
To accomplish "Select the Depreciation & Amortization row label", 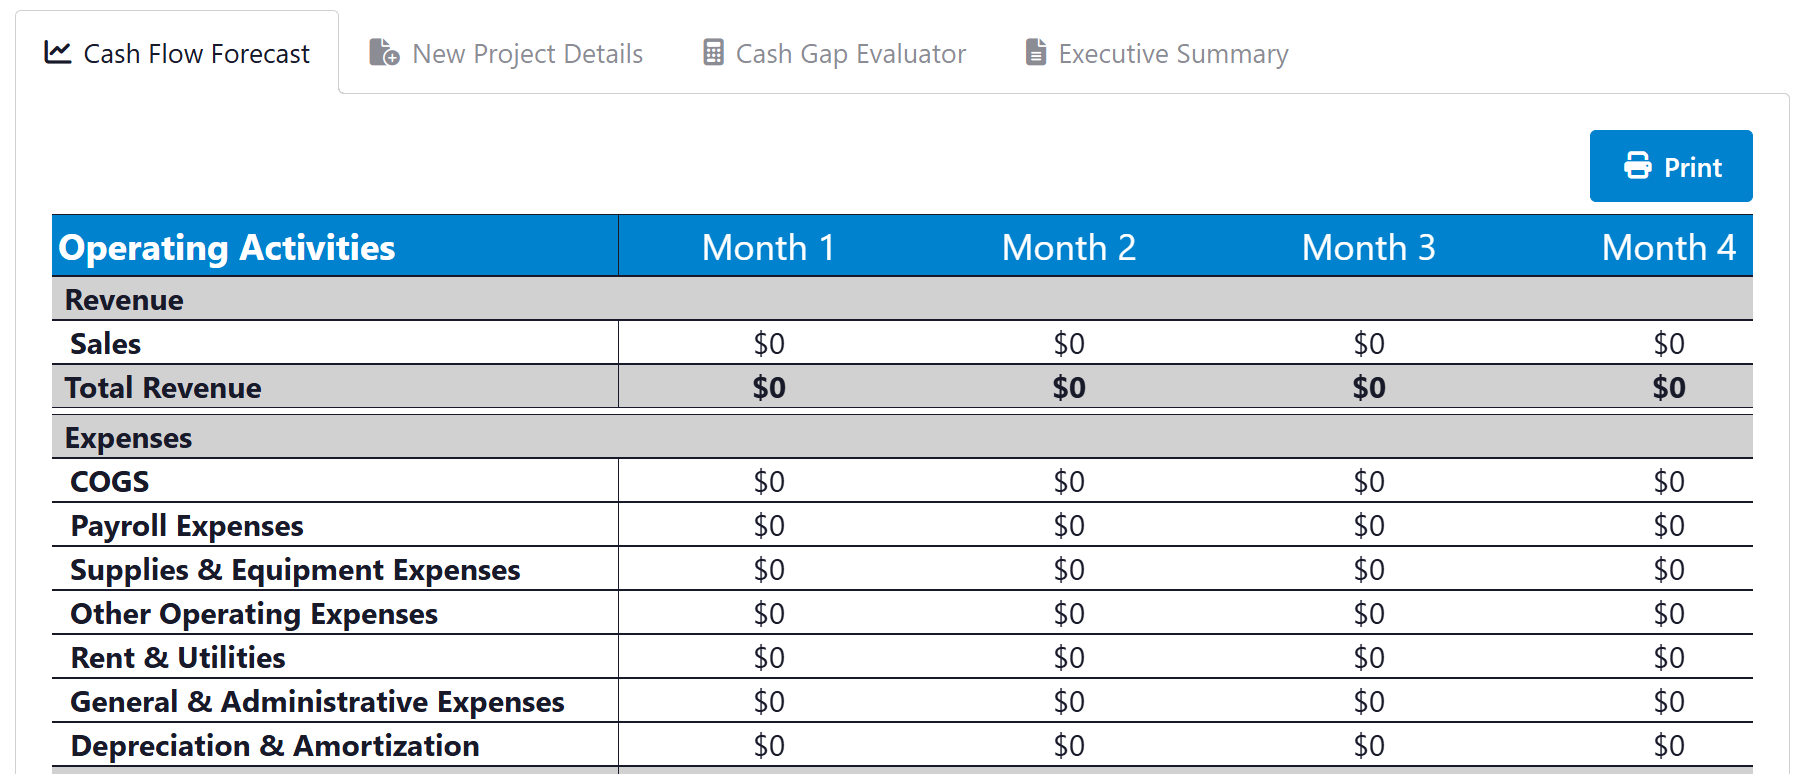I will [275, 746].
